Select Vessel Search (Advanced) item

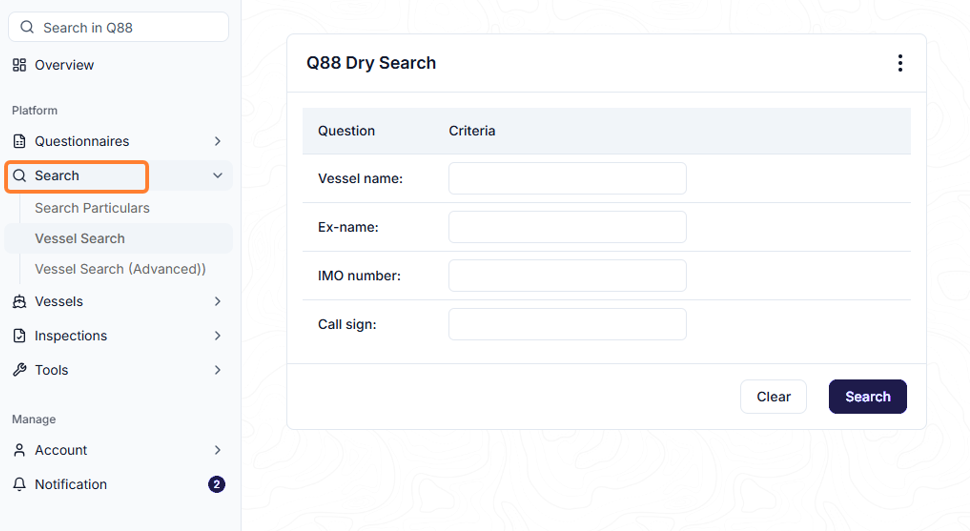(120, 269)
